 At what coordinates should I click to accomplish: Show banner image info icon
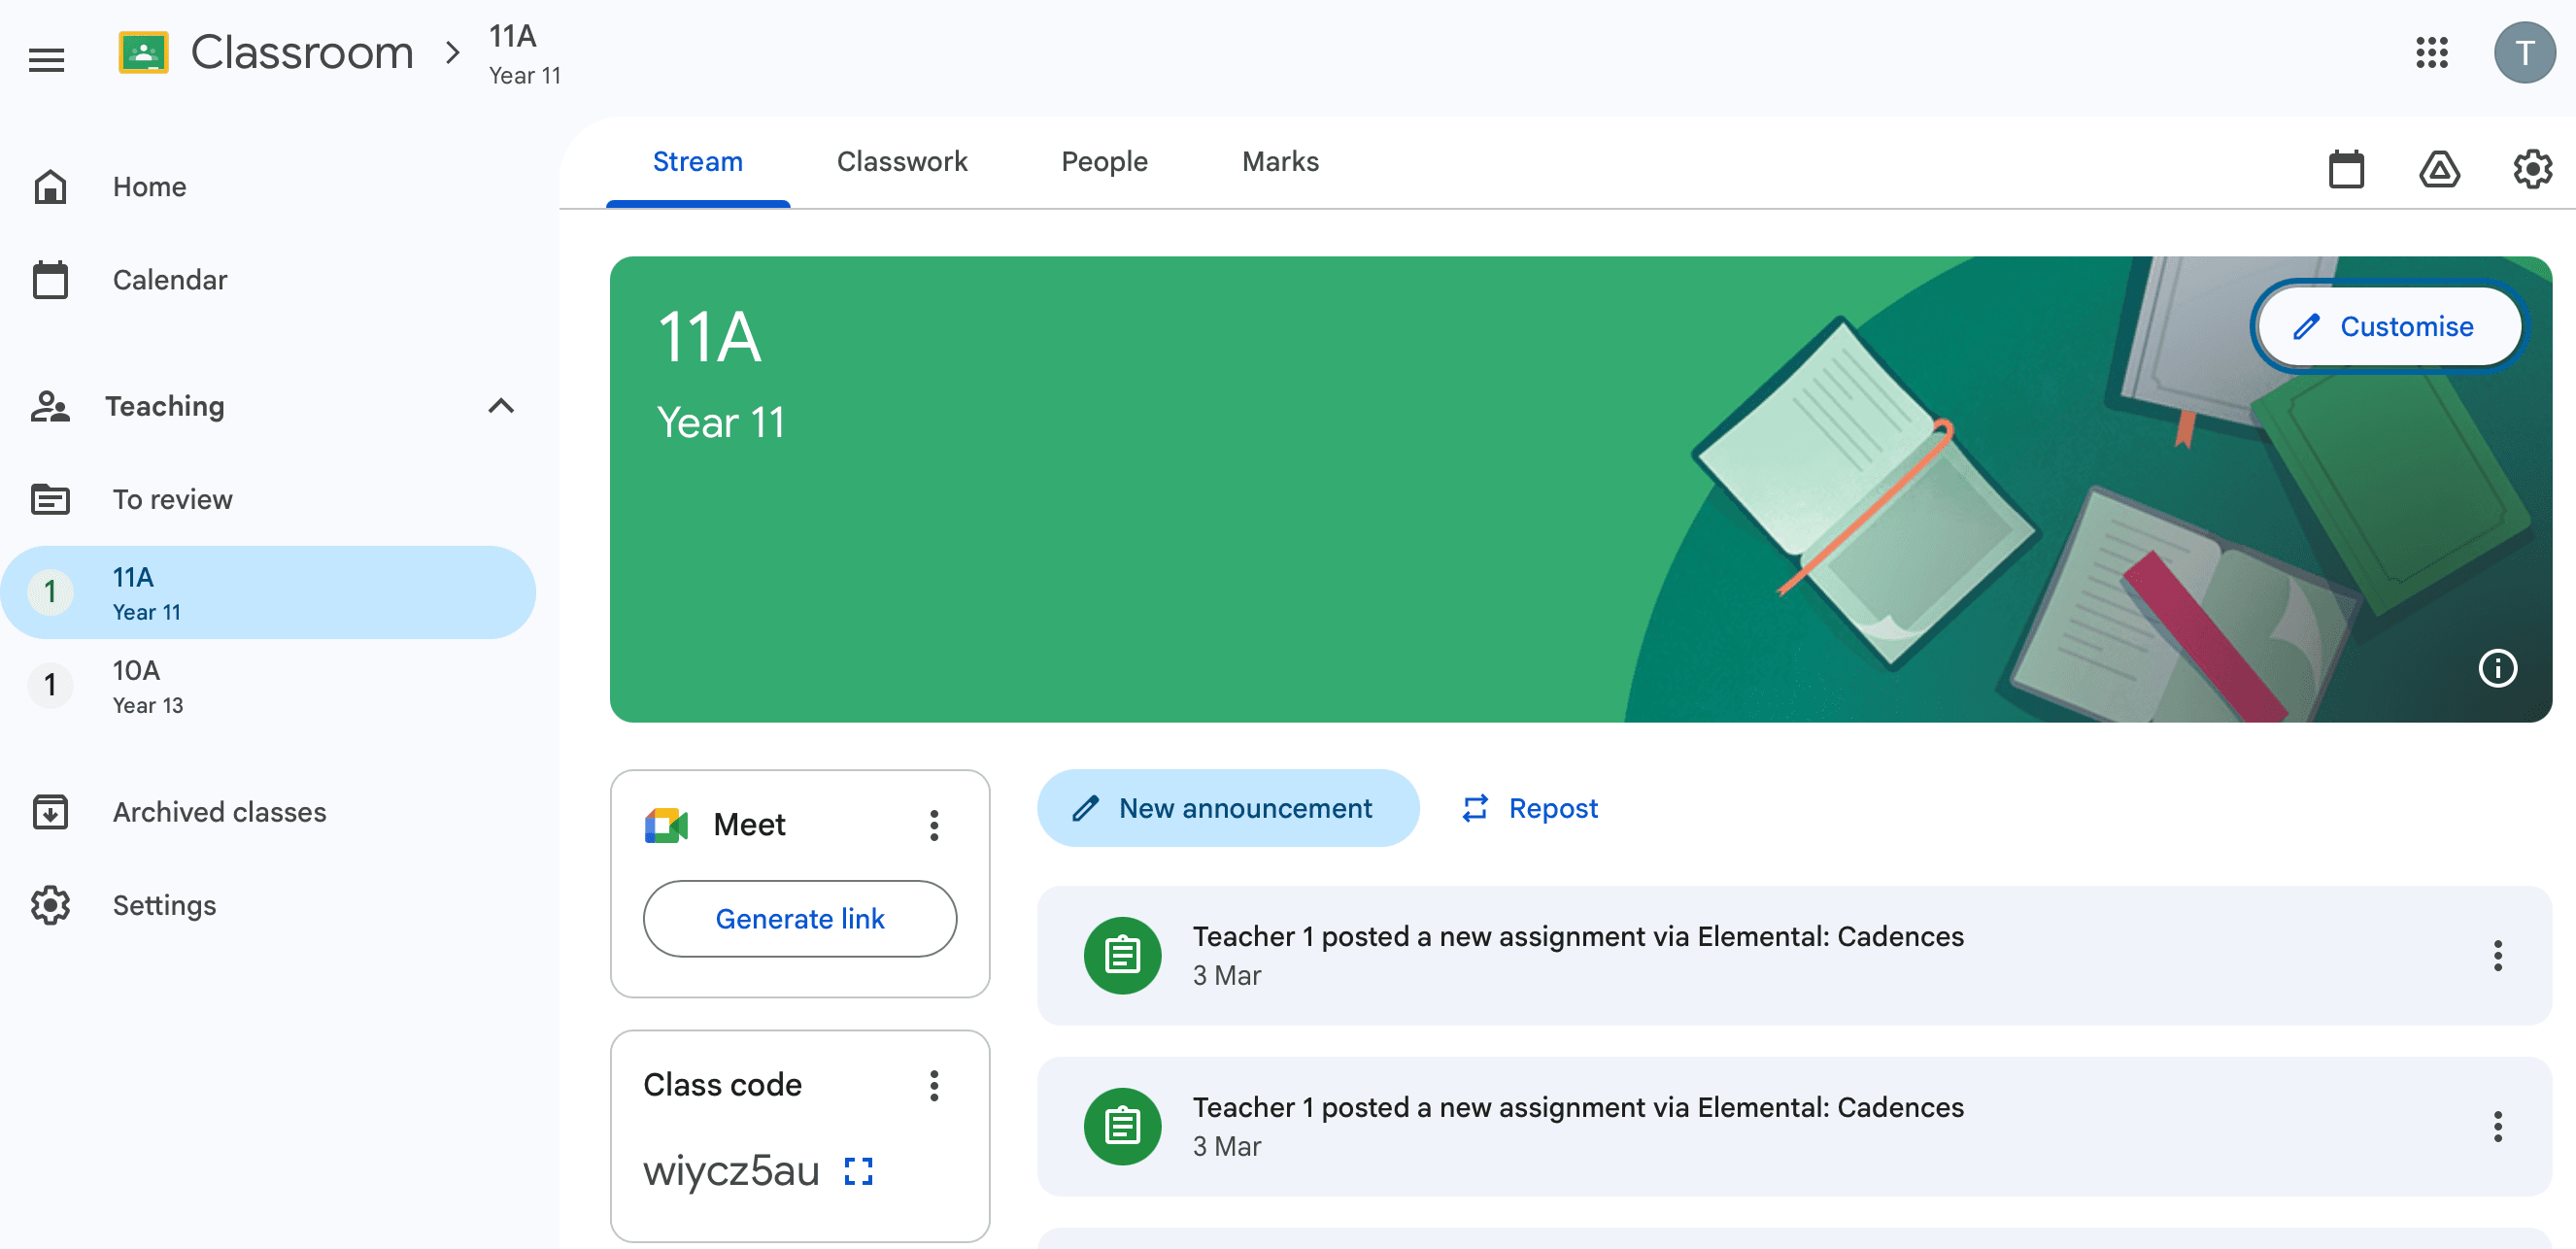[2497, 668]
